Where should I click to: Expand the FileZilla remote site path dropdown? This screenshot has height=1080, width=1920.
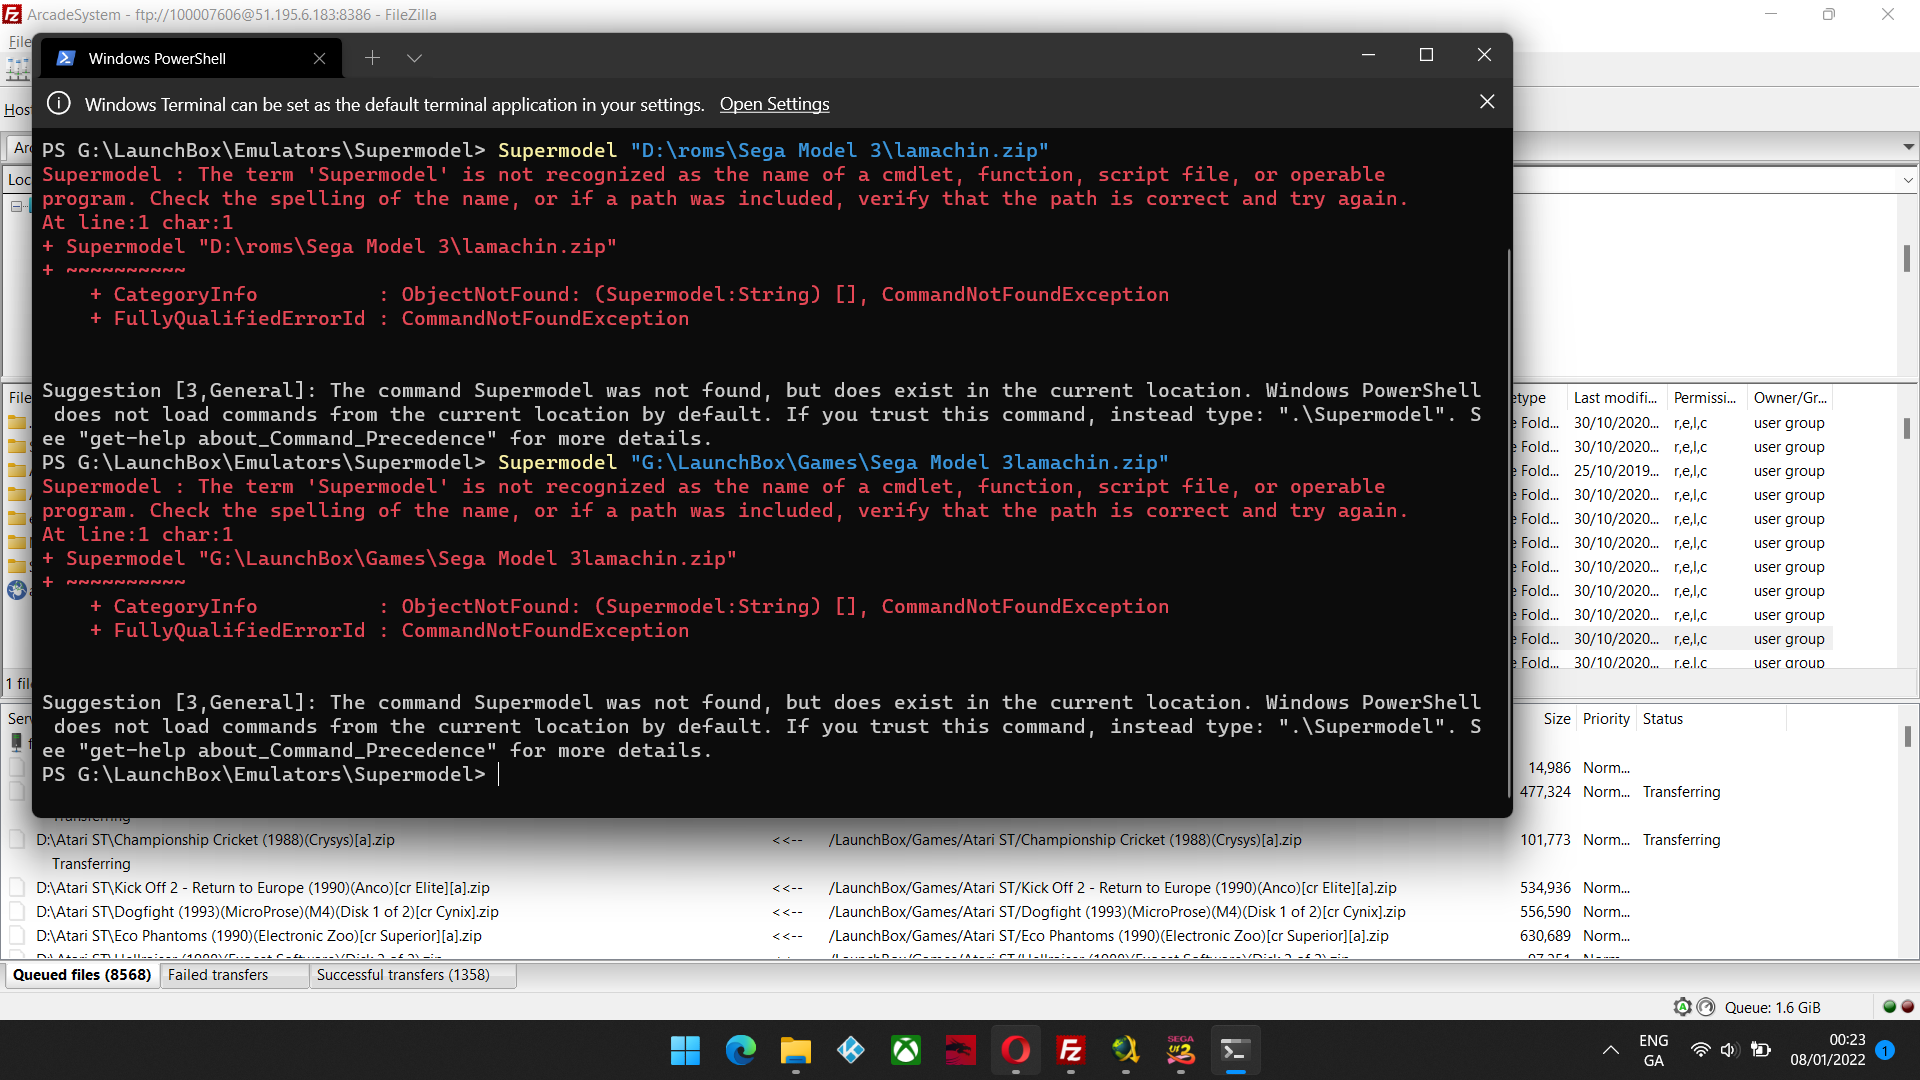[1908, 180]
